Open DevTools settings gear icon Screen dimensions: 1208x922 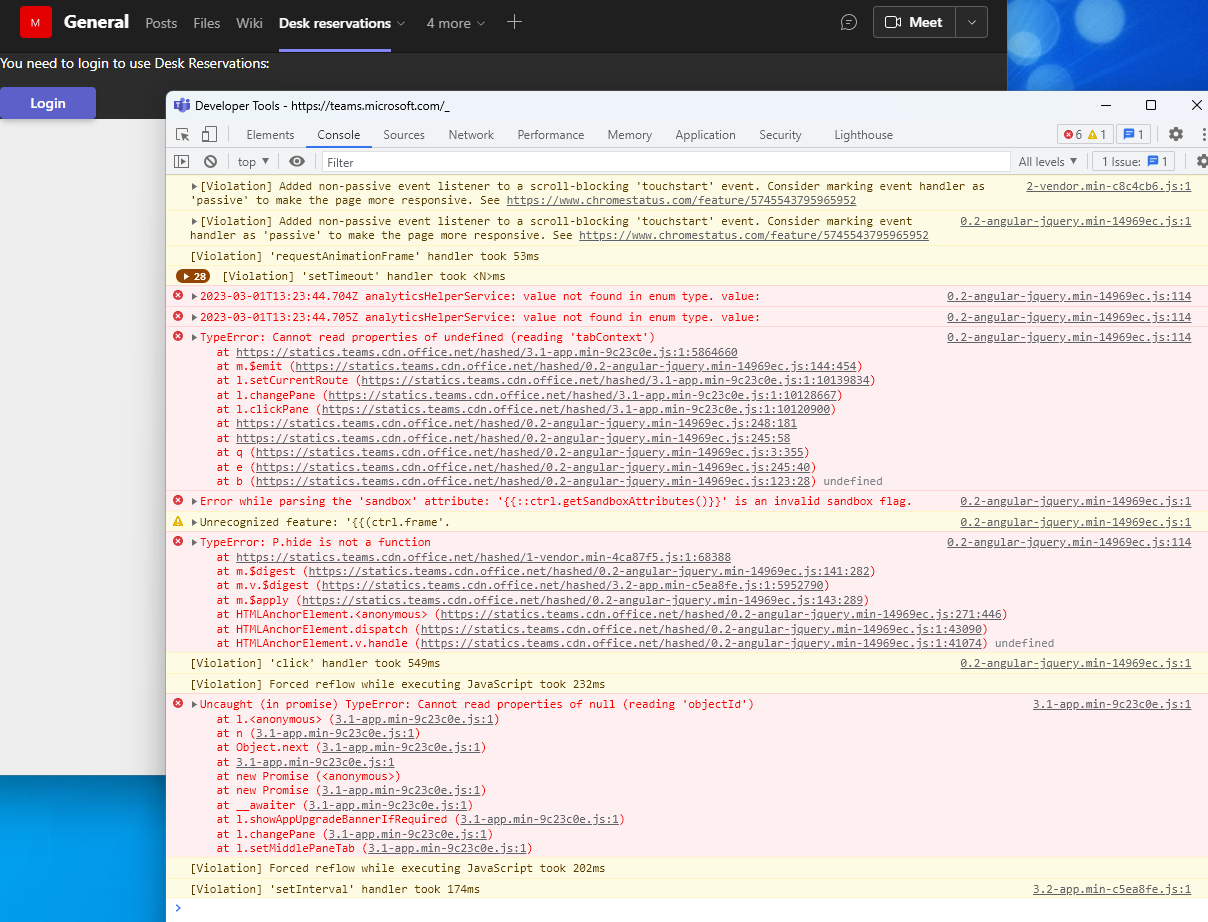(x=1176, y=134)
